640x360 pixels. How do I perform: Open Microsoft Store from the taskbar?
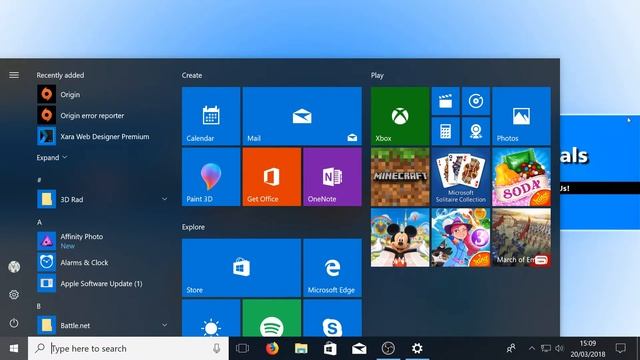pos(330,349)
